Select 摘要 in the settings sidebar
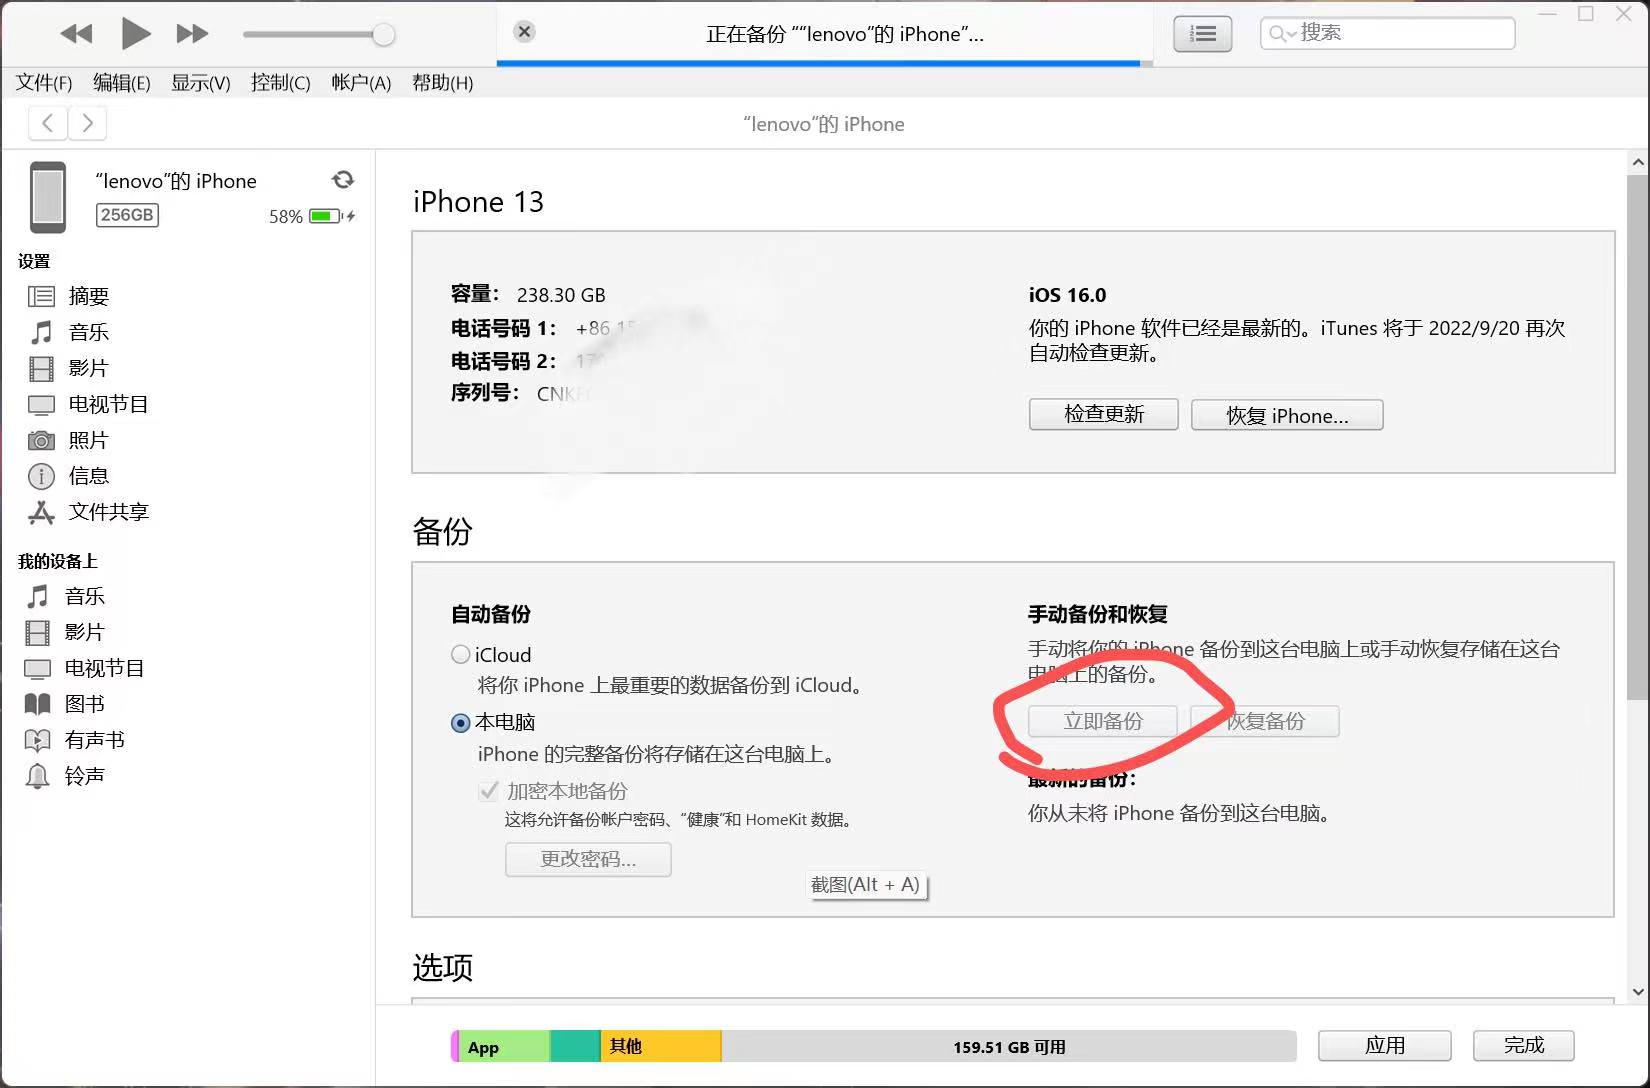Viewport: 1650px width, 1088px height. (x=89, y=297)
